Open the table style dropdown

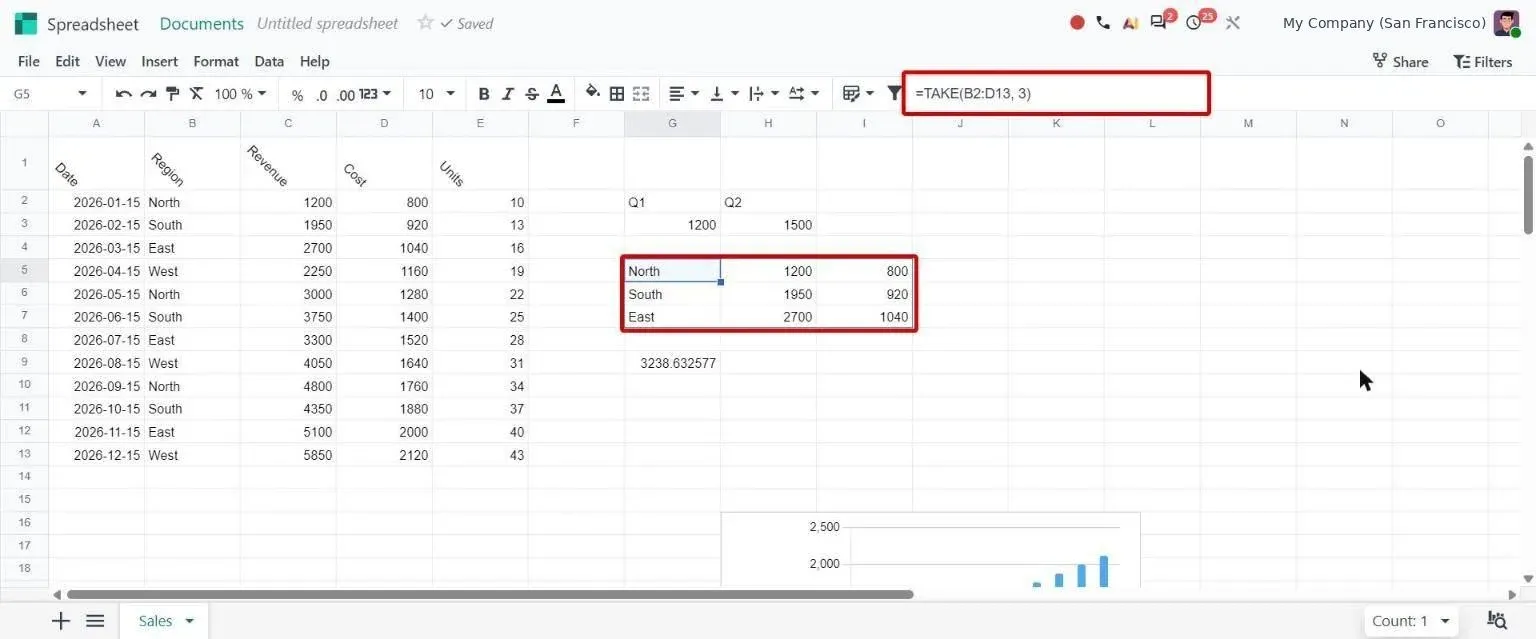coord(858,94)
